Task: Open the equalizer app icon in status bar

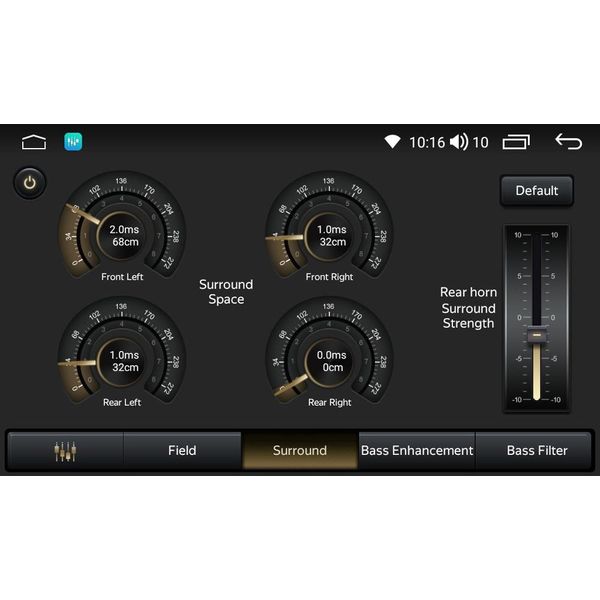Action: point(73,142)
